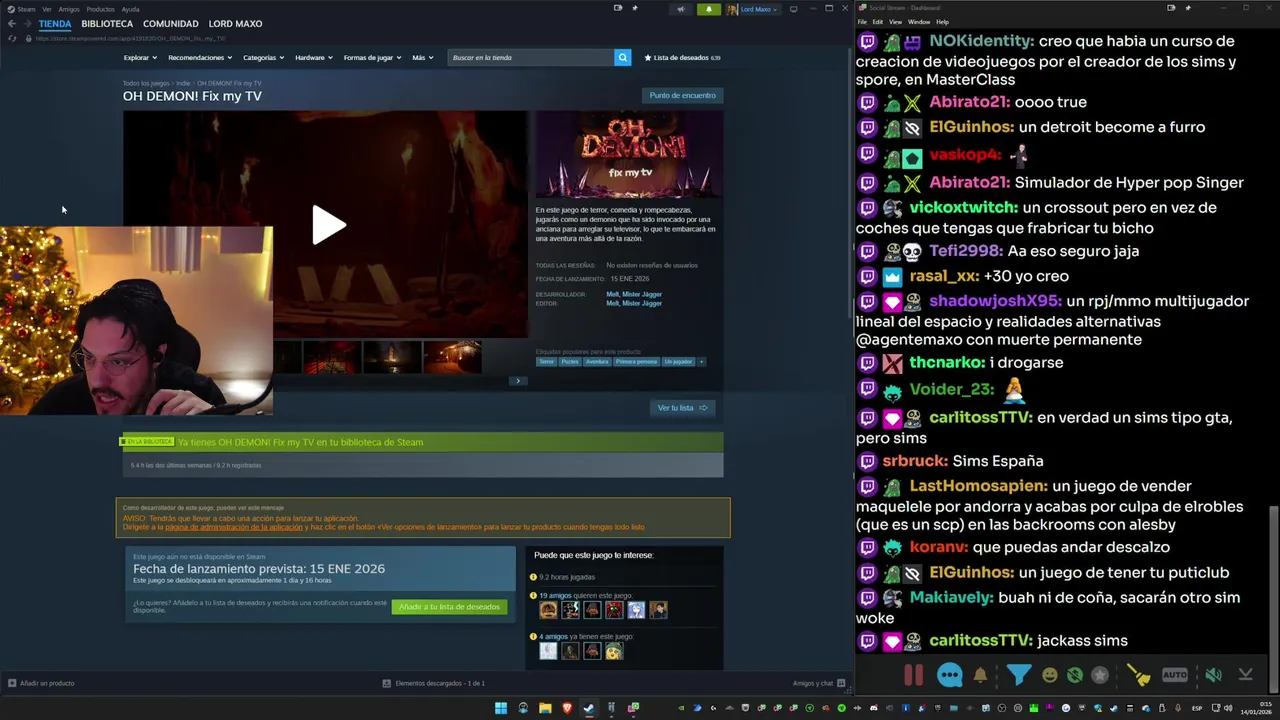Image resolution: width=1280 pixels, height=720 pixels.
Task: Click the ESP language indicator
Action: (x=1197, y=708)
